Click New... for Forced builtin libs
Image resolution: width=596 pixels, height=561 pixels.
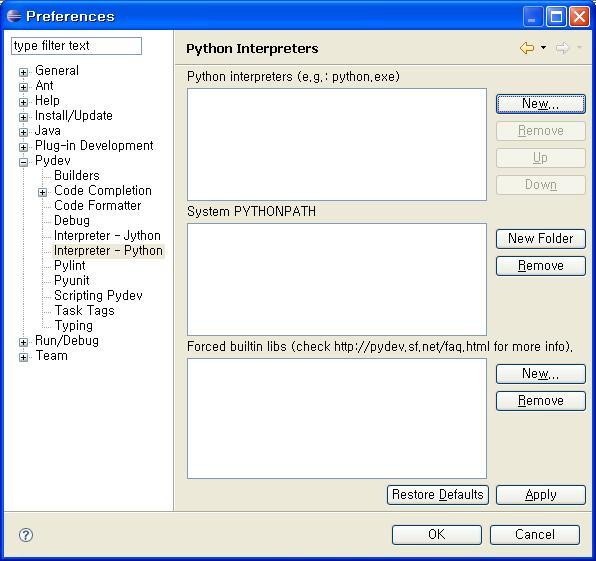coord(541,374)
